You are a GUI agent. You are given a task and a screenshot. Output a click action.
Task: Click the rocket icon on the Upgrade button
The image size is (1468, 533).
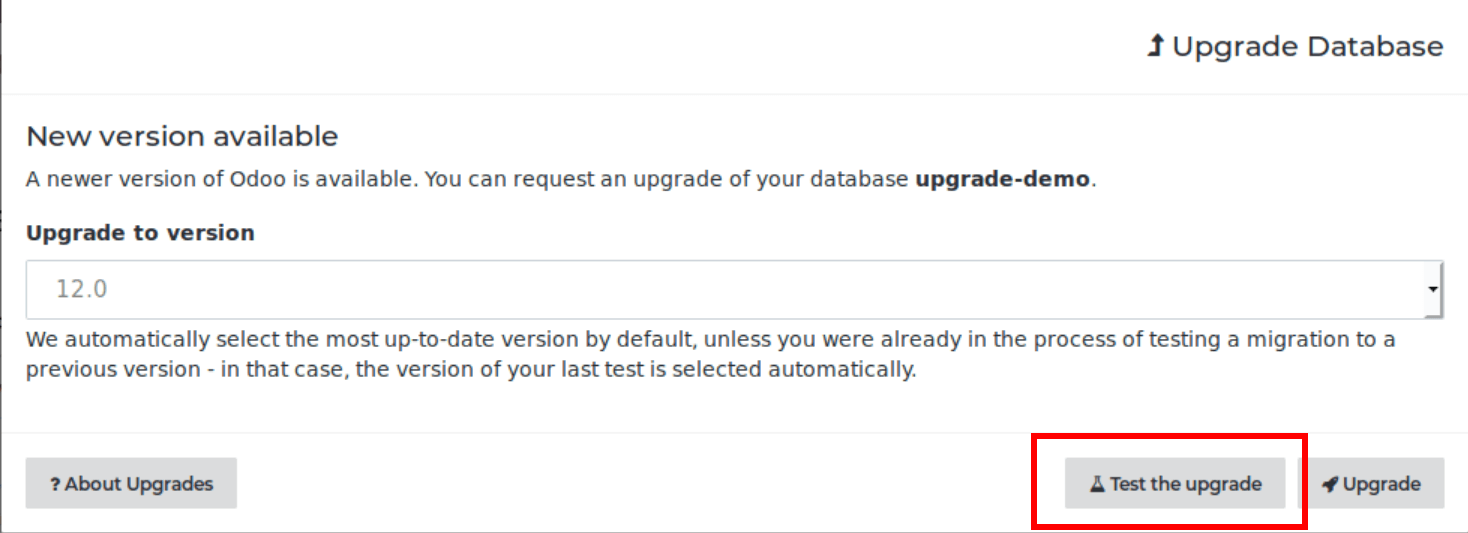[x=1329, y=484]
